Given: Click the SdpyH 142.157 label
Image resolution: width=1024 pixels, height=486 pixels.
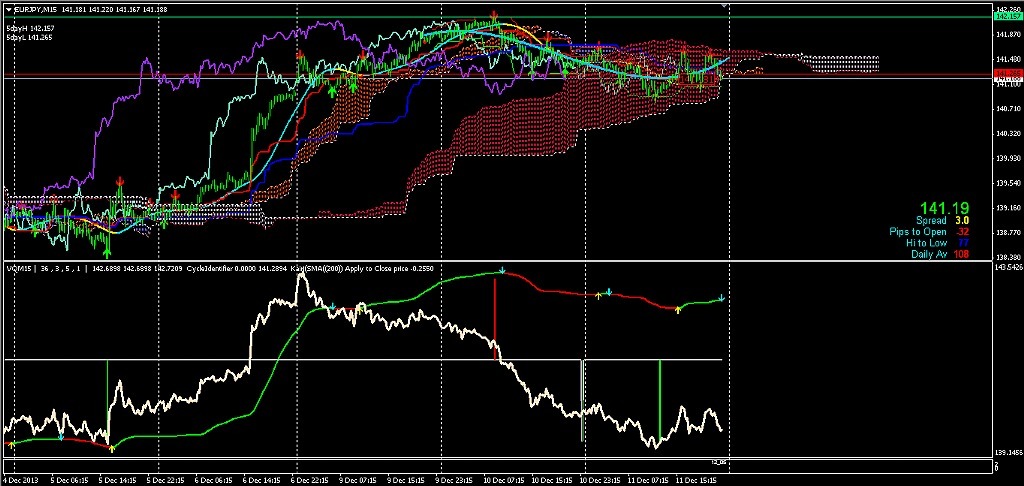Looking at the screenshot, I should [30, 29].
